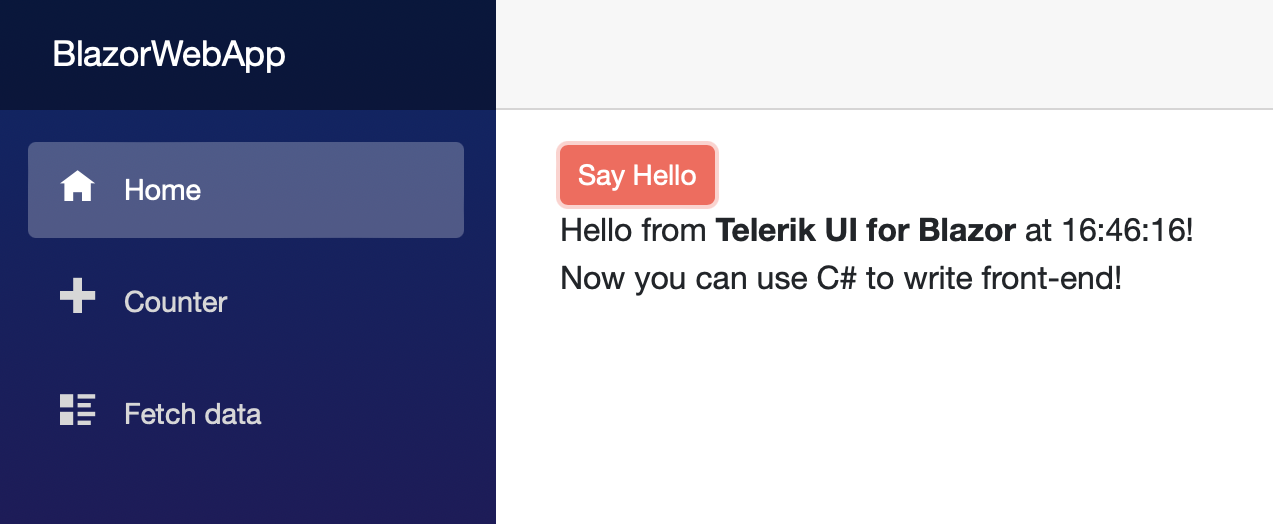This screenshot has width=1273, height=524.
Task: Click the word "at" before the timestamp
Action: tap(1038, 231)
